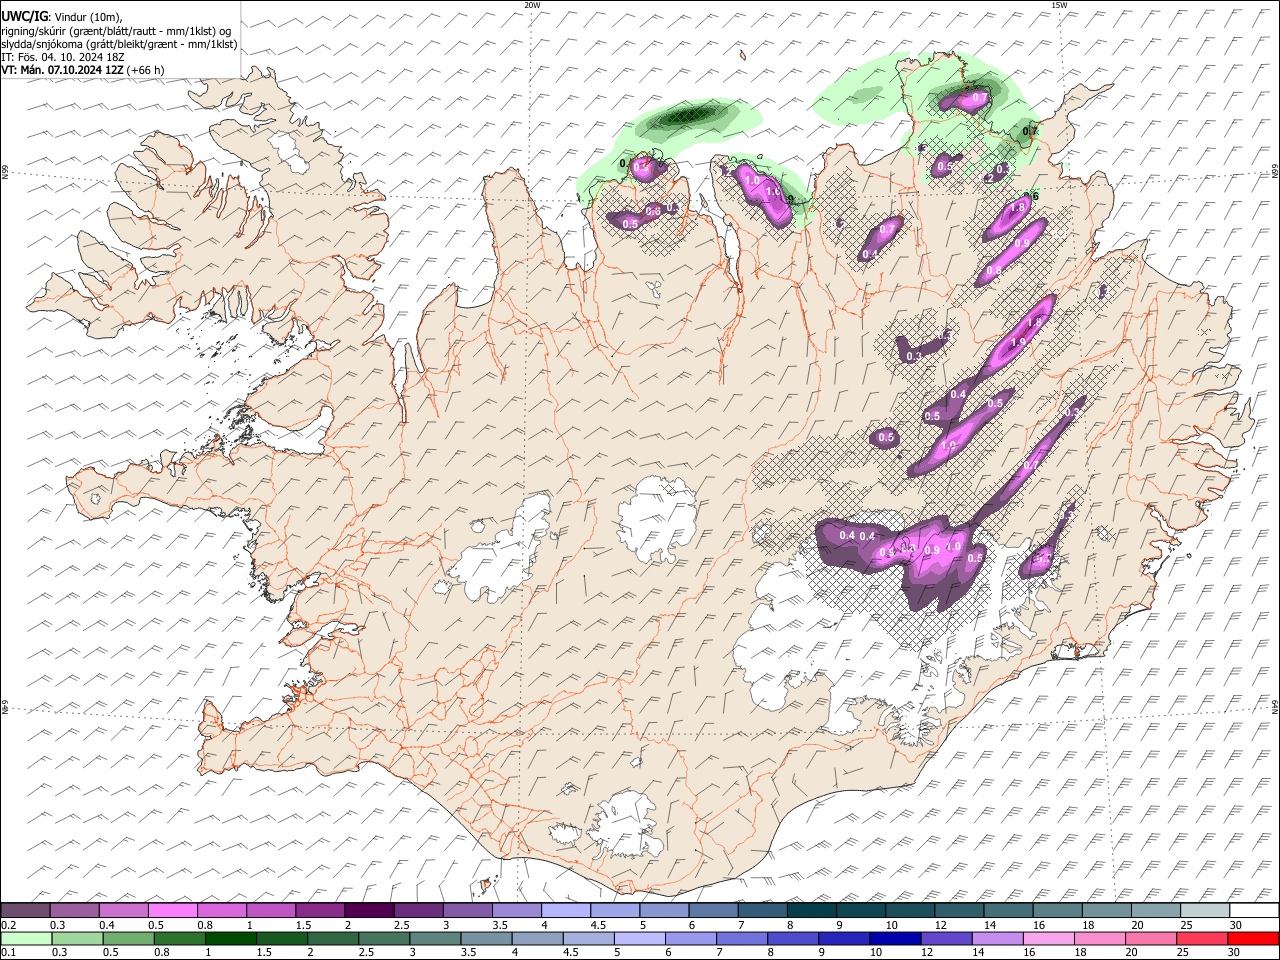This screenshot has height=960, width=1280.
Task: Pick the rain legend 30 bright red swatch
Action: (1255, 938)
